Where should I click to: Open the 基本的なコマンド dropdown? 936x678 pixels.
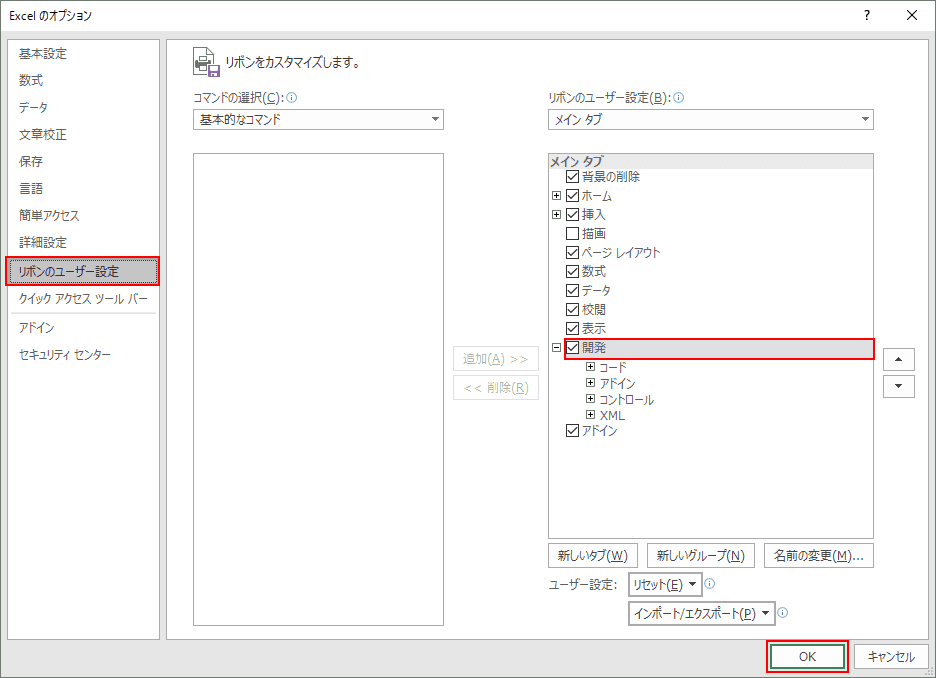point(318,119)
